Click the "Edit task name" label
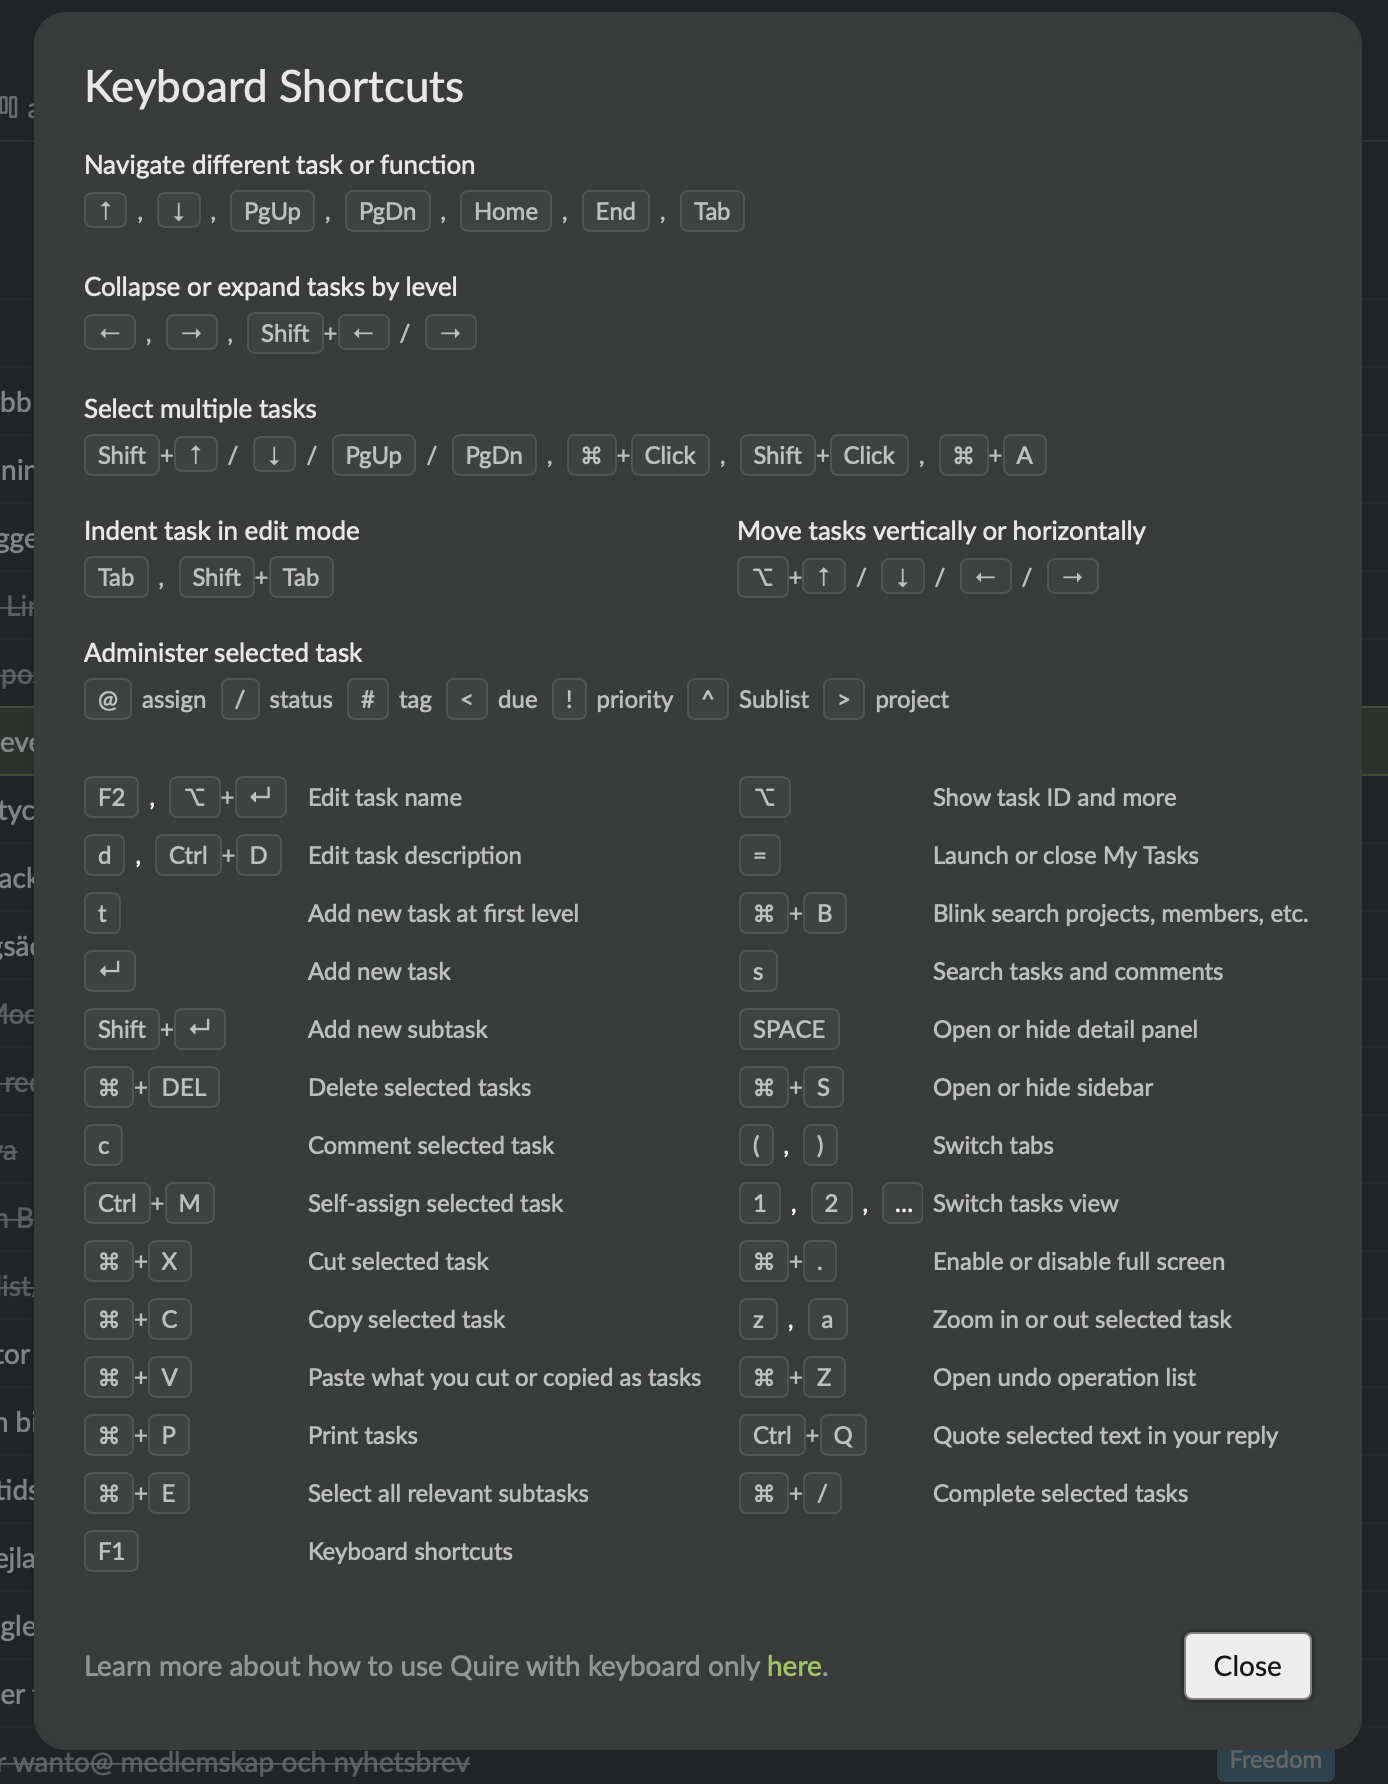Viewport: 1388px width, 1784px height. coord(385,797)
